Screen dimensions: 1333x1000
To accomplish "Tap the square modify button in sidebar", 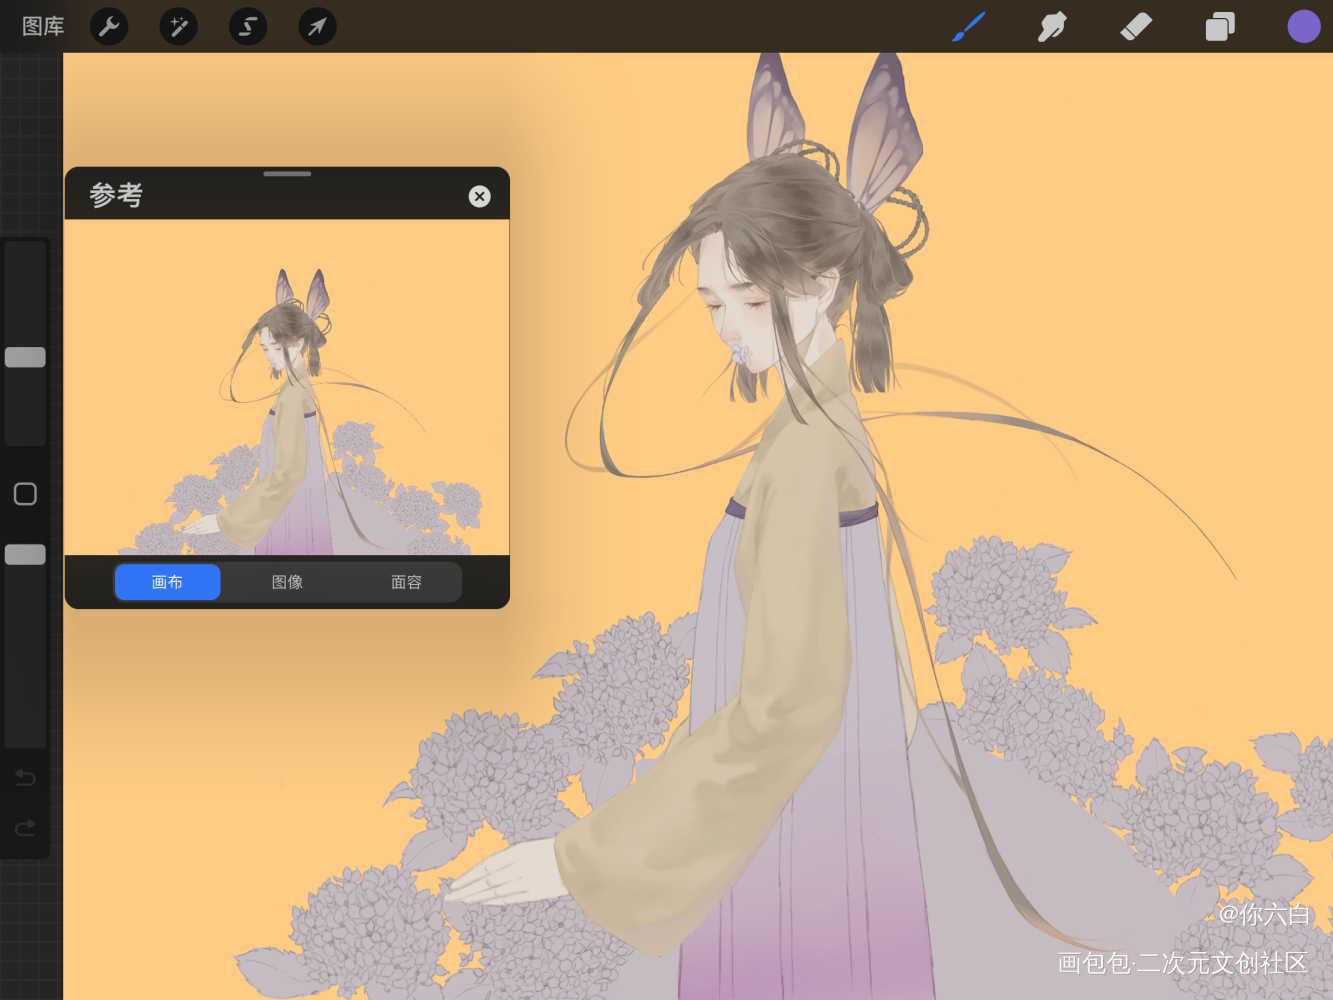I will pyautogui.click(x=25, y=494).
